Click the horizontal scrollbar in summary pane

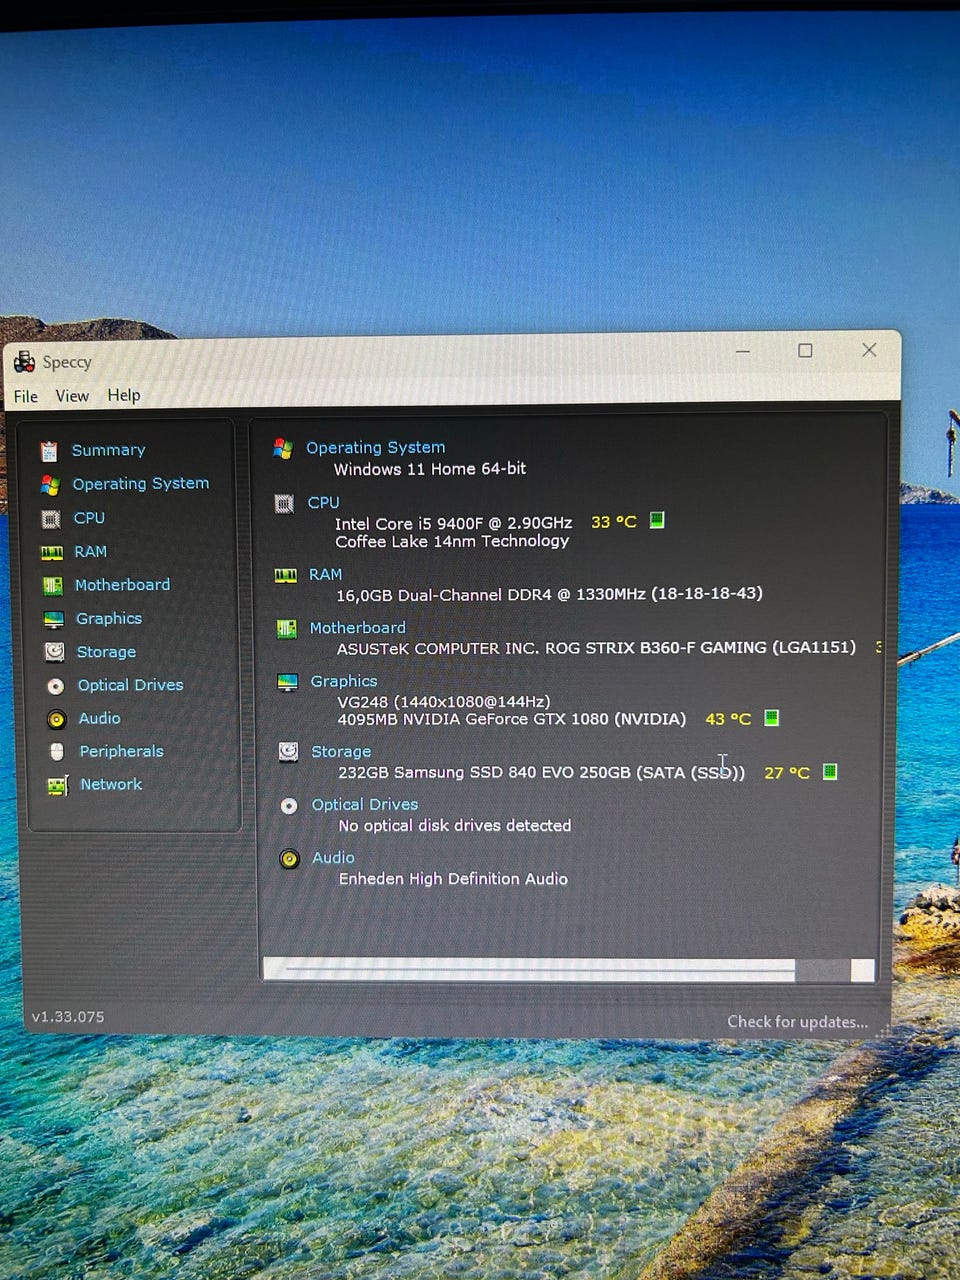coord(569,969)
